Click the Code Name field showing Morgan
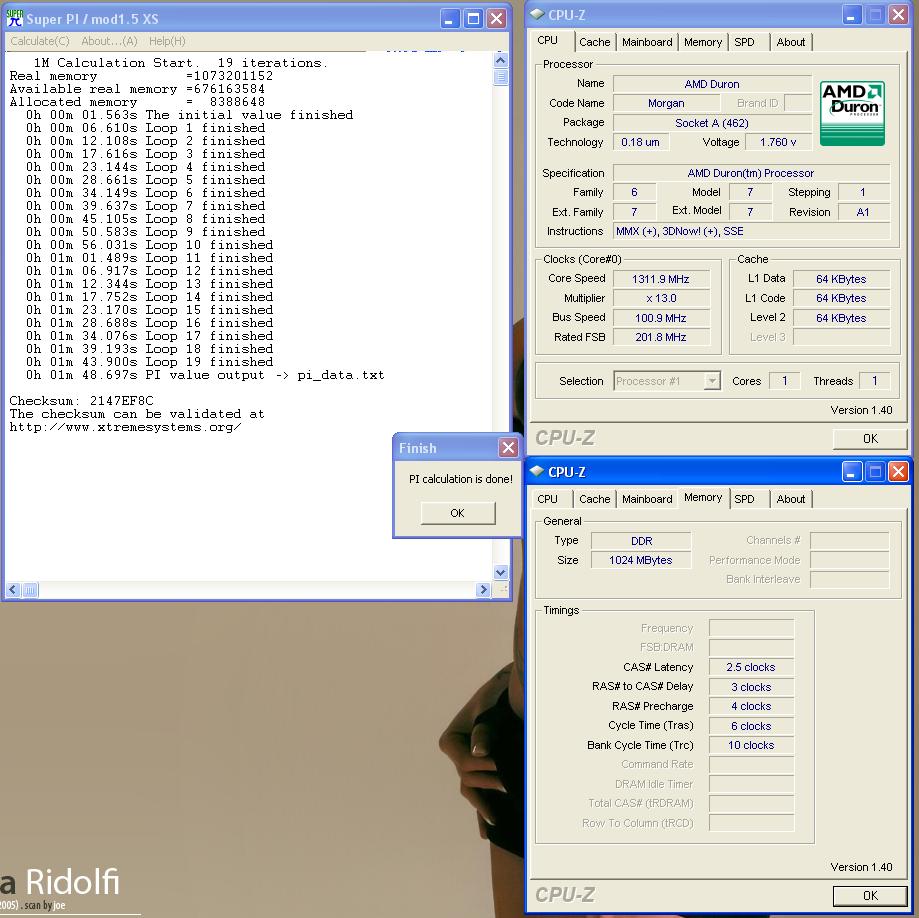Viewport: 919px width, 918px height. click(666, 103)
